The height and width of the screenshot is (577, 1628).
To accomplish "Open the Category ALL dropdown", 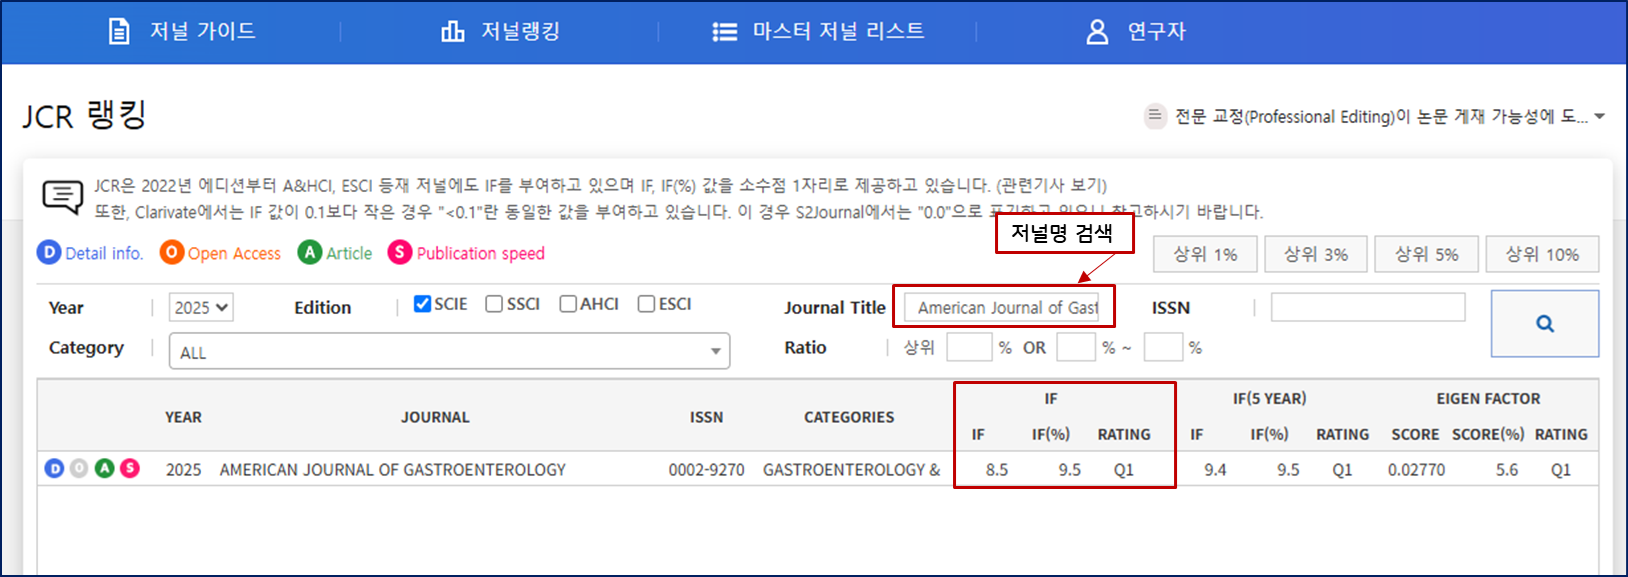I will click(x=450, y=351).
